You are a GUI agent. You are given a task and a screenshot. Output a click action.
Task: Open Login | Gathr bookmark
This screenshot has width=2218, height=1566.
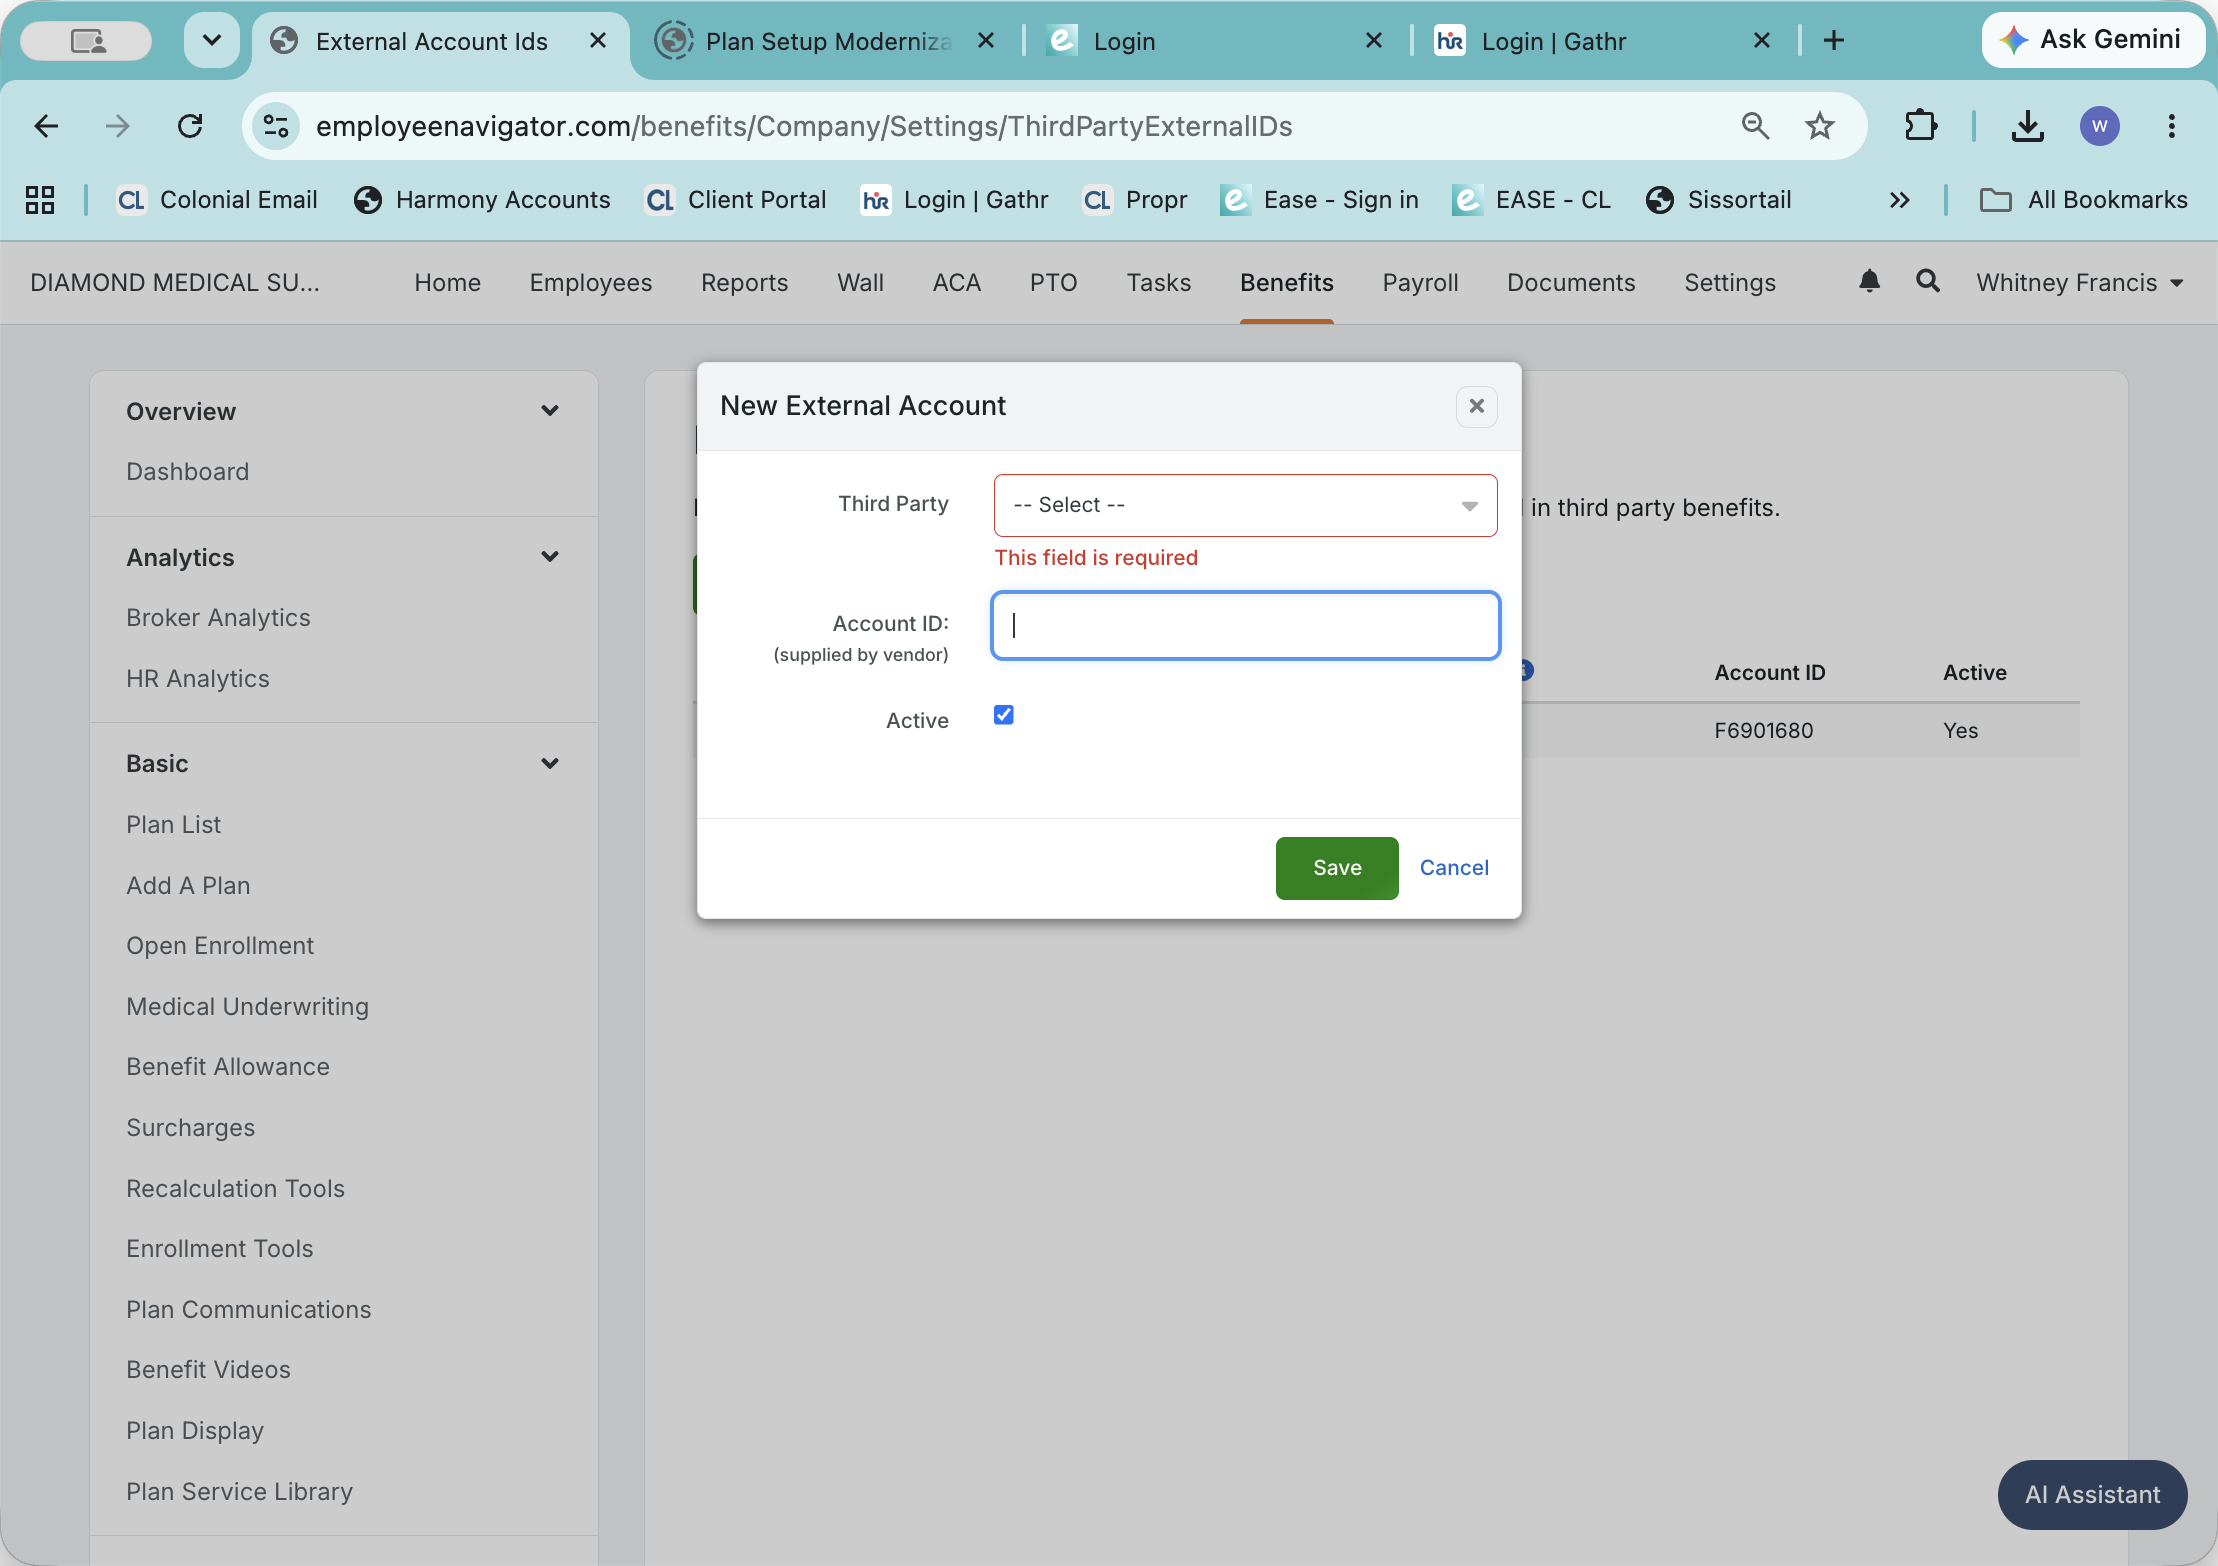pyautogui.click(x=955, y=200)
